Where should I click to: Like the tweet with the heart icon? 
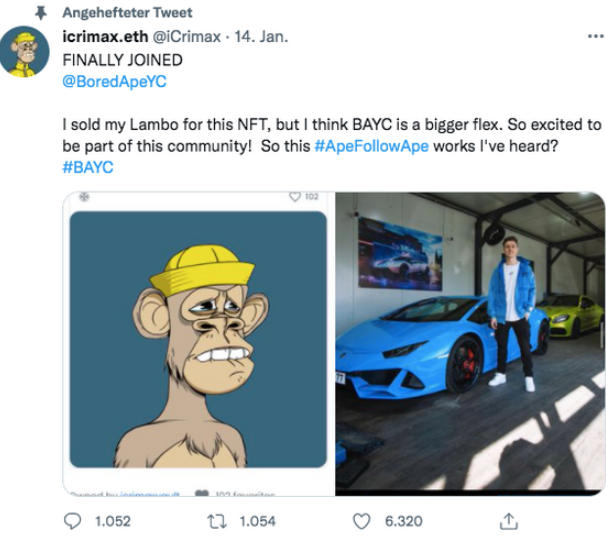click(363, 521)
